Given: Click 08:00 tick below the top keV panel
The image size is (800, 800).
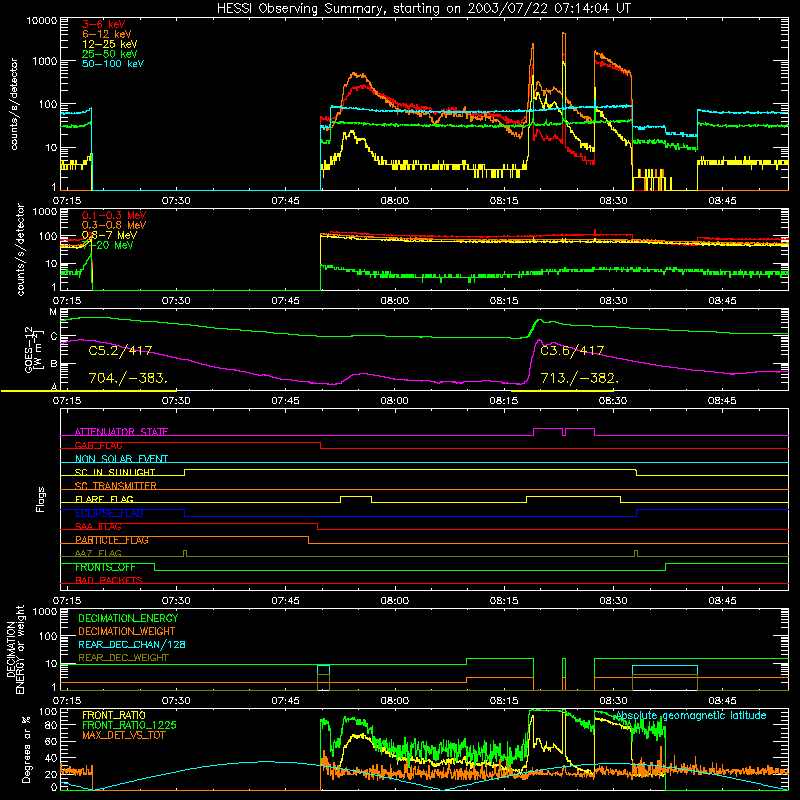Looking at the screenshot, I should coord(394,201).
